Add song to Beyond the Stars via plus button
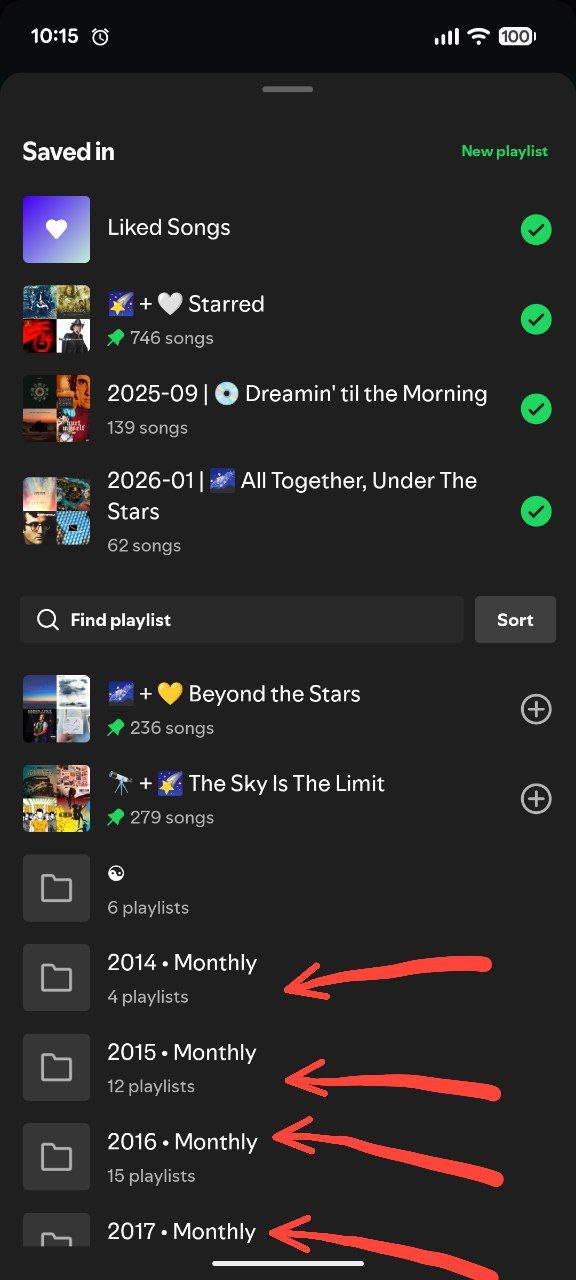Image resolution: width=576 pixels, height=1280 pixels. [536, 708]
